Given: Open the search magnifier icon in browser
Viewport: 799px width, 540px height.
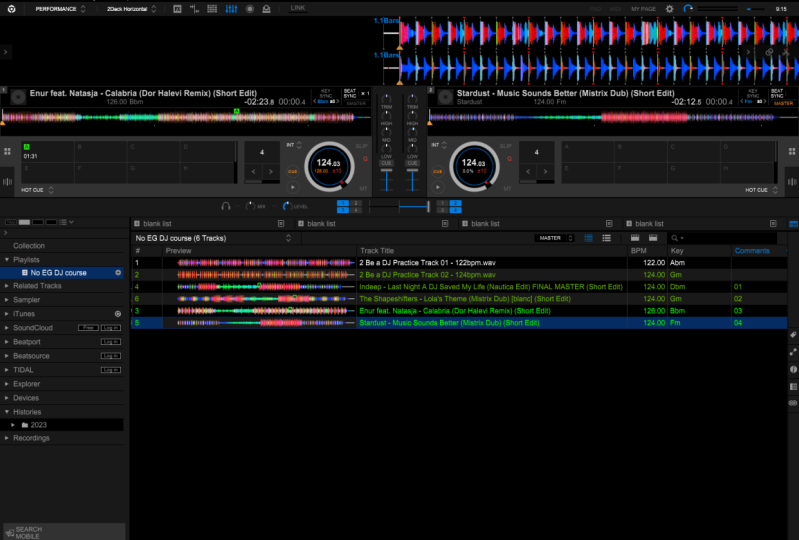Looking at the screenshot, I should [x=675, y=238].
